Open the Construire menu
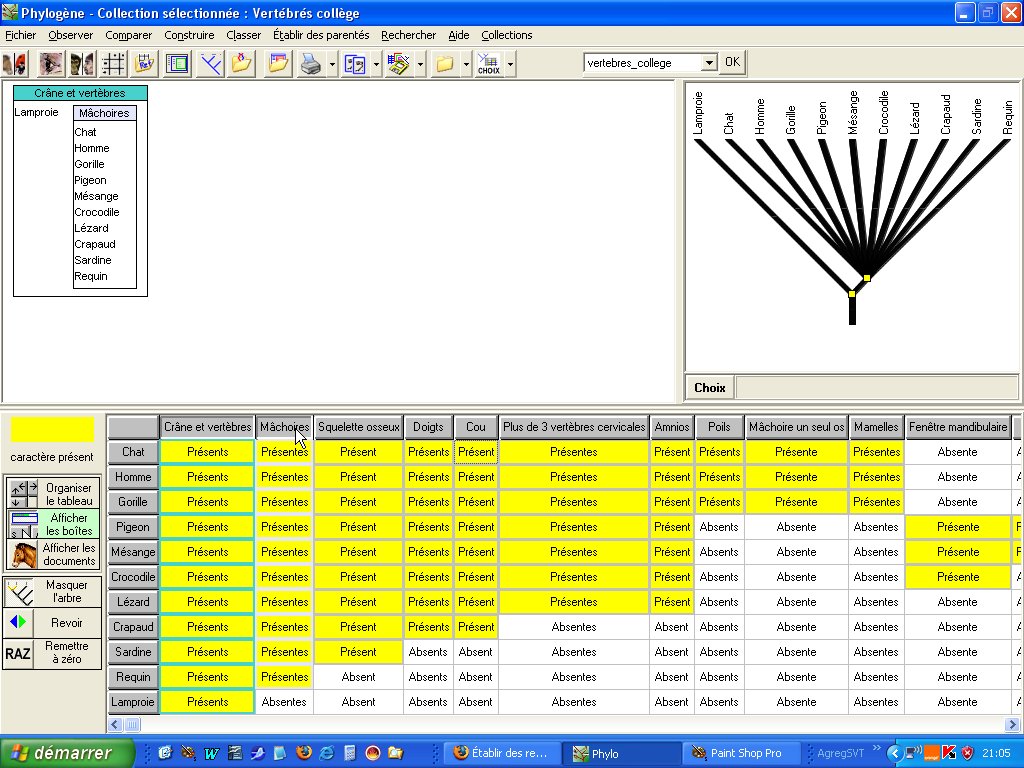This screenshot has width=1024, height=768. click(x=189, y=35)
